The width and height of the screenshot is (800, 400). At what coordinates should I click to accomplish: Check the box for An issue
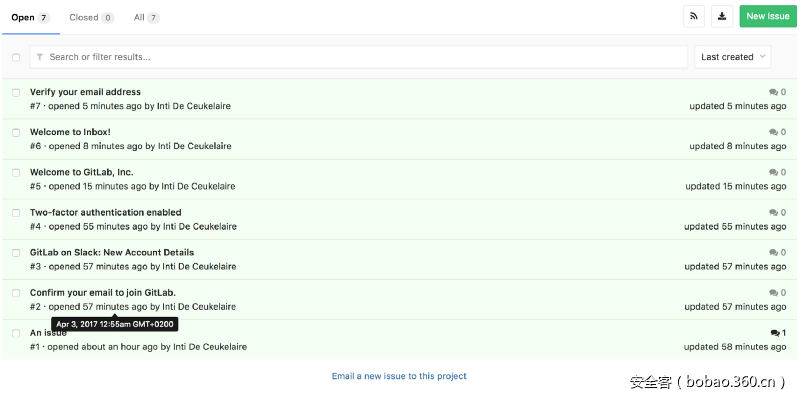tap(16, 333)
